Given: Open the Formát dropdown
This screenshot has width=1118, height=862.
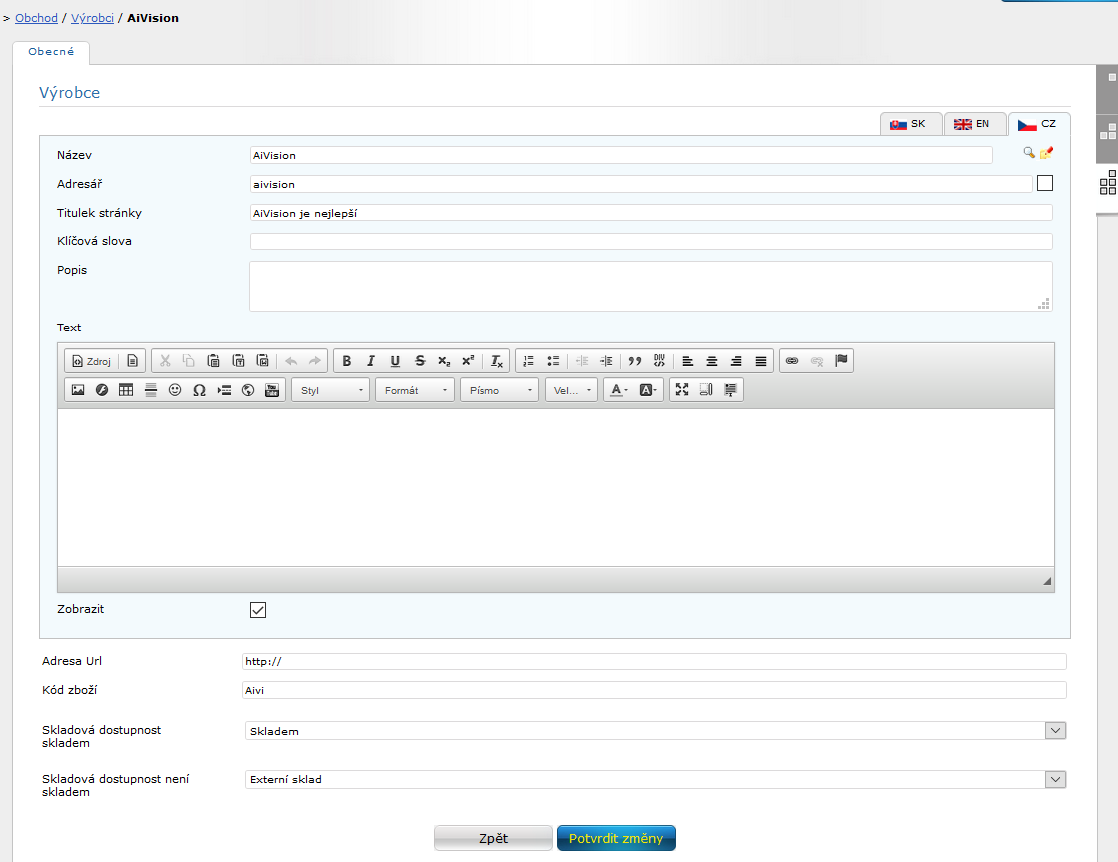Looking at the screenshot, I should coord(415,390).
